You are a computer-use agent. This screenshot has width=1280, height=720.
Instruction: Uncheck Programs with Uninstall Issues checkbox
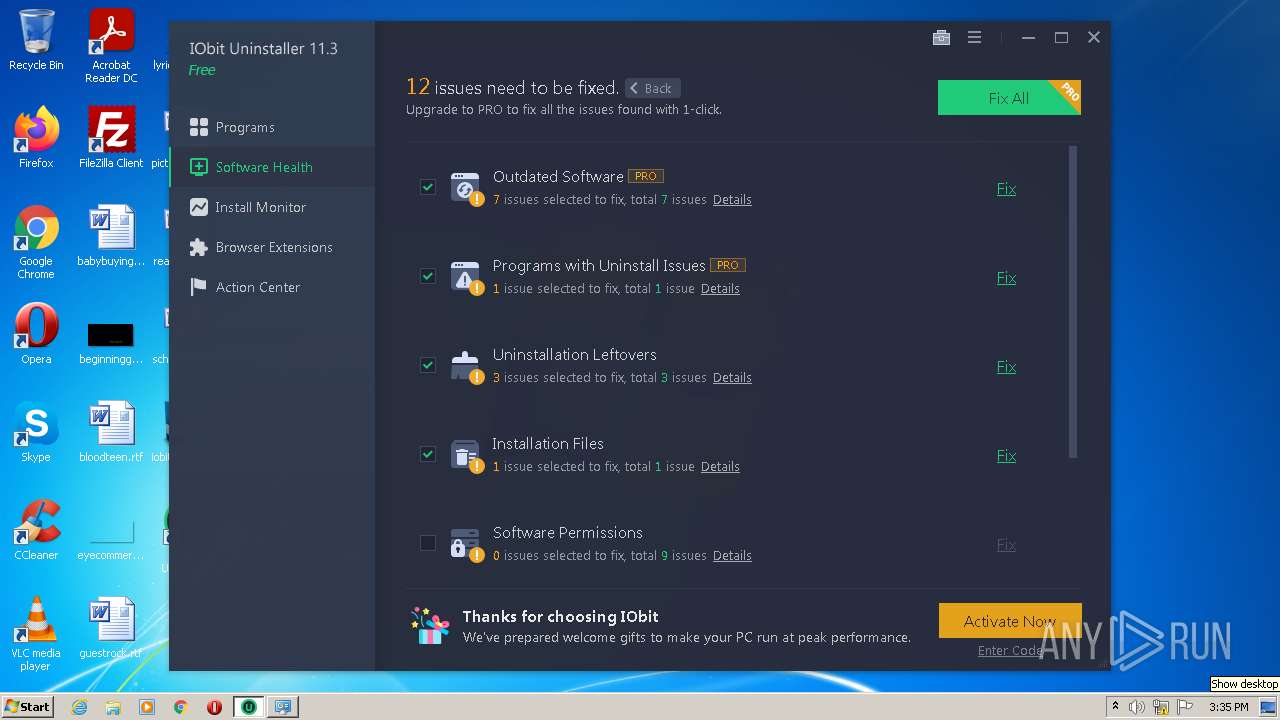(x=428, y=276)
